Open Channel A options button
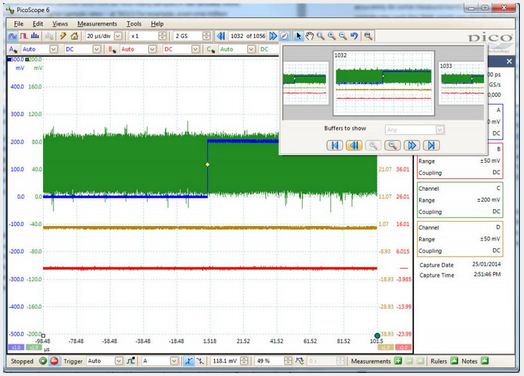 13,49
